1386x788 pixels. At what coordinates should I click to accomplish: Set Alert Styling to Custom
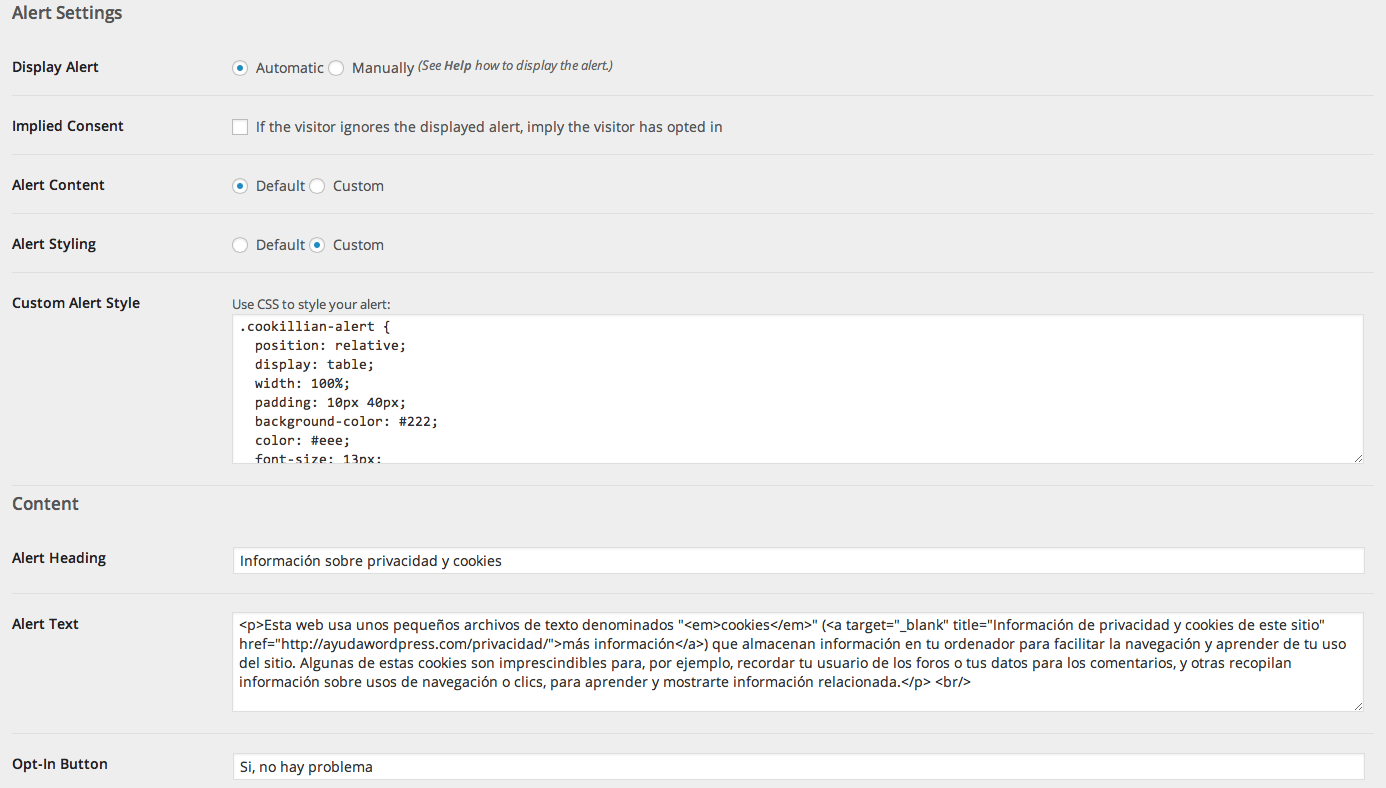(317, 245)
